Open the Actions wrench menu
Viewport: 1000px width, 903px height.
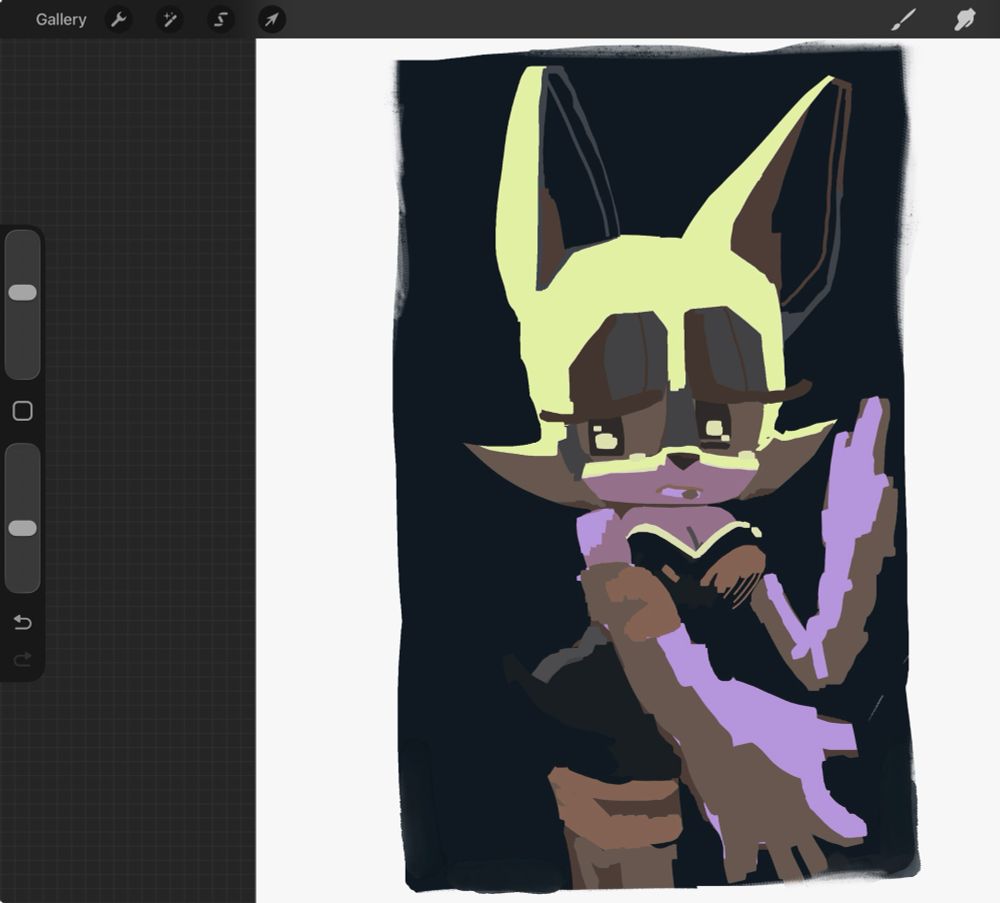119,20
